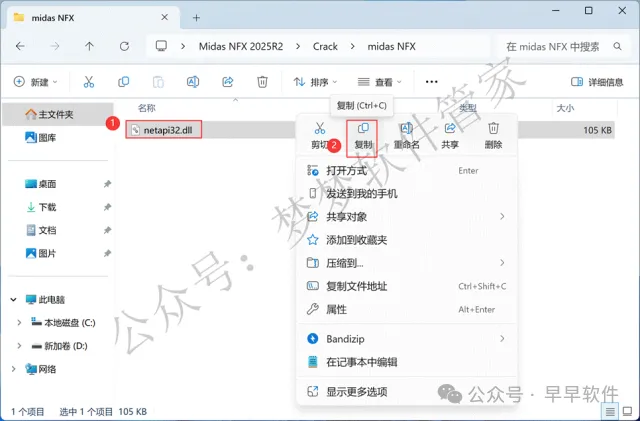640x421 pixels.
Task: Close the midas NFX tab
Action: (x=164, y=17)
